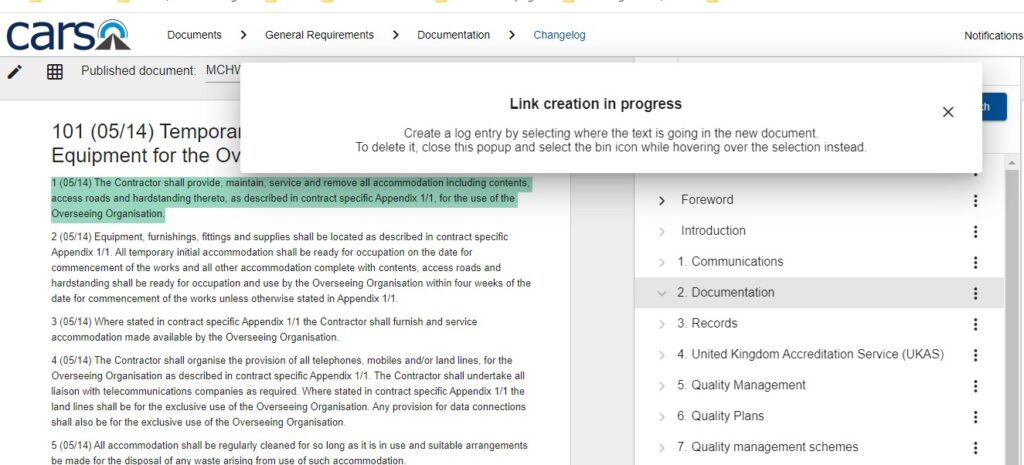
Task: Open three-dot menu for Quality Plans
Action: (975, 417)
